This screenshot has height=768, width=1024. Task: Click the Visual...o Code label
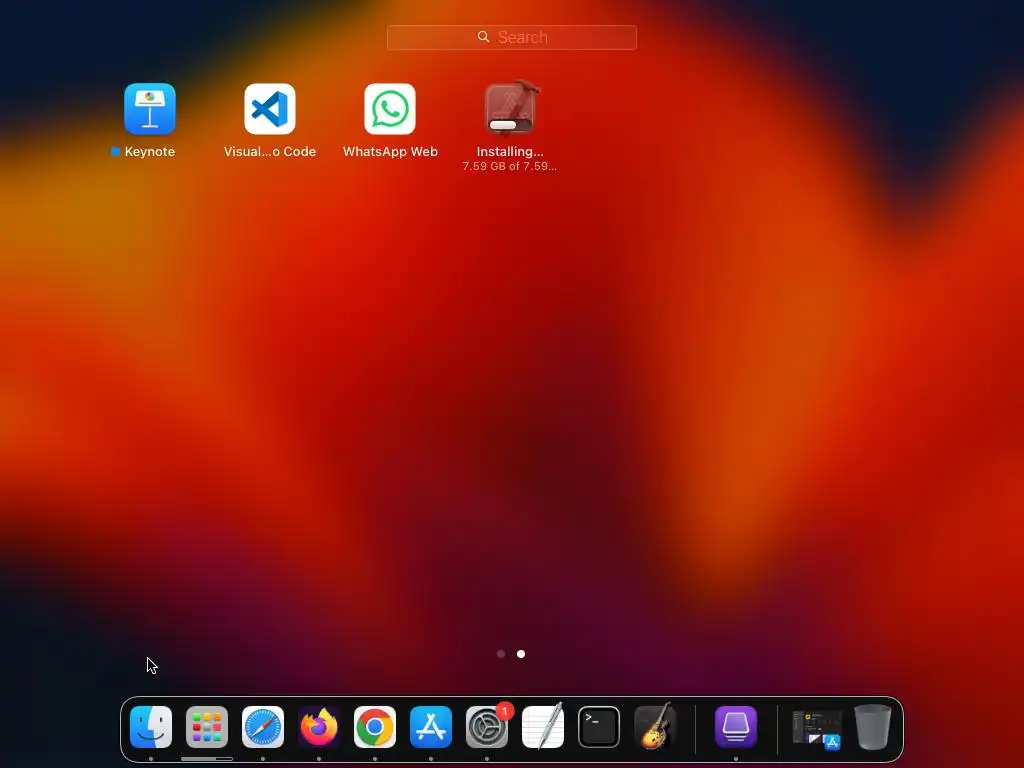(x=270, y=152)
